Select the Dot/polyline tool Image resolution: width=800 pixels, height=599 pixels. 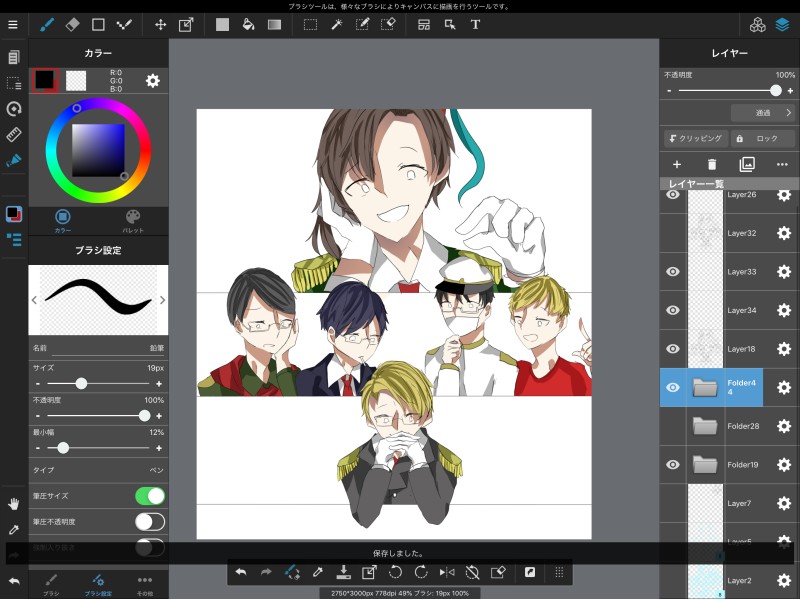pos(124,24)
